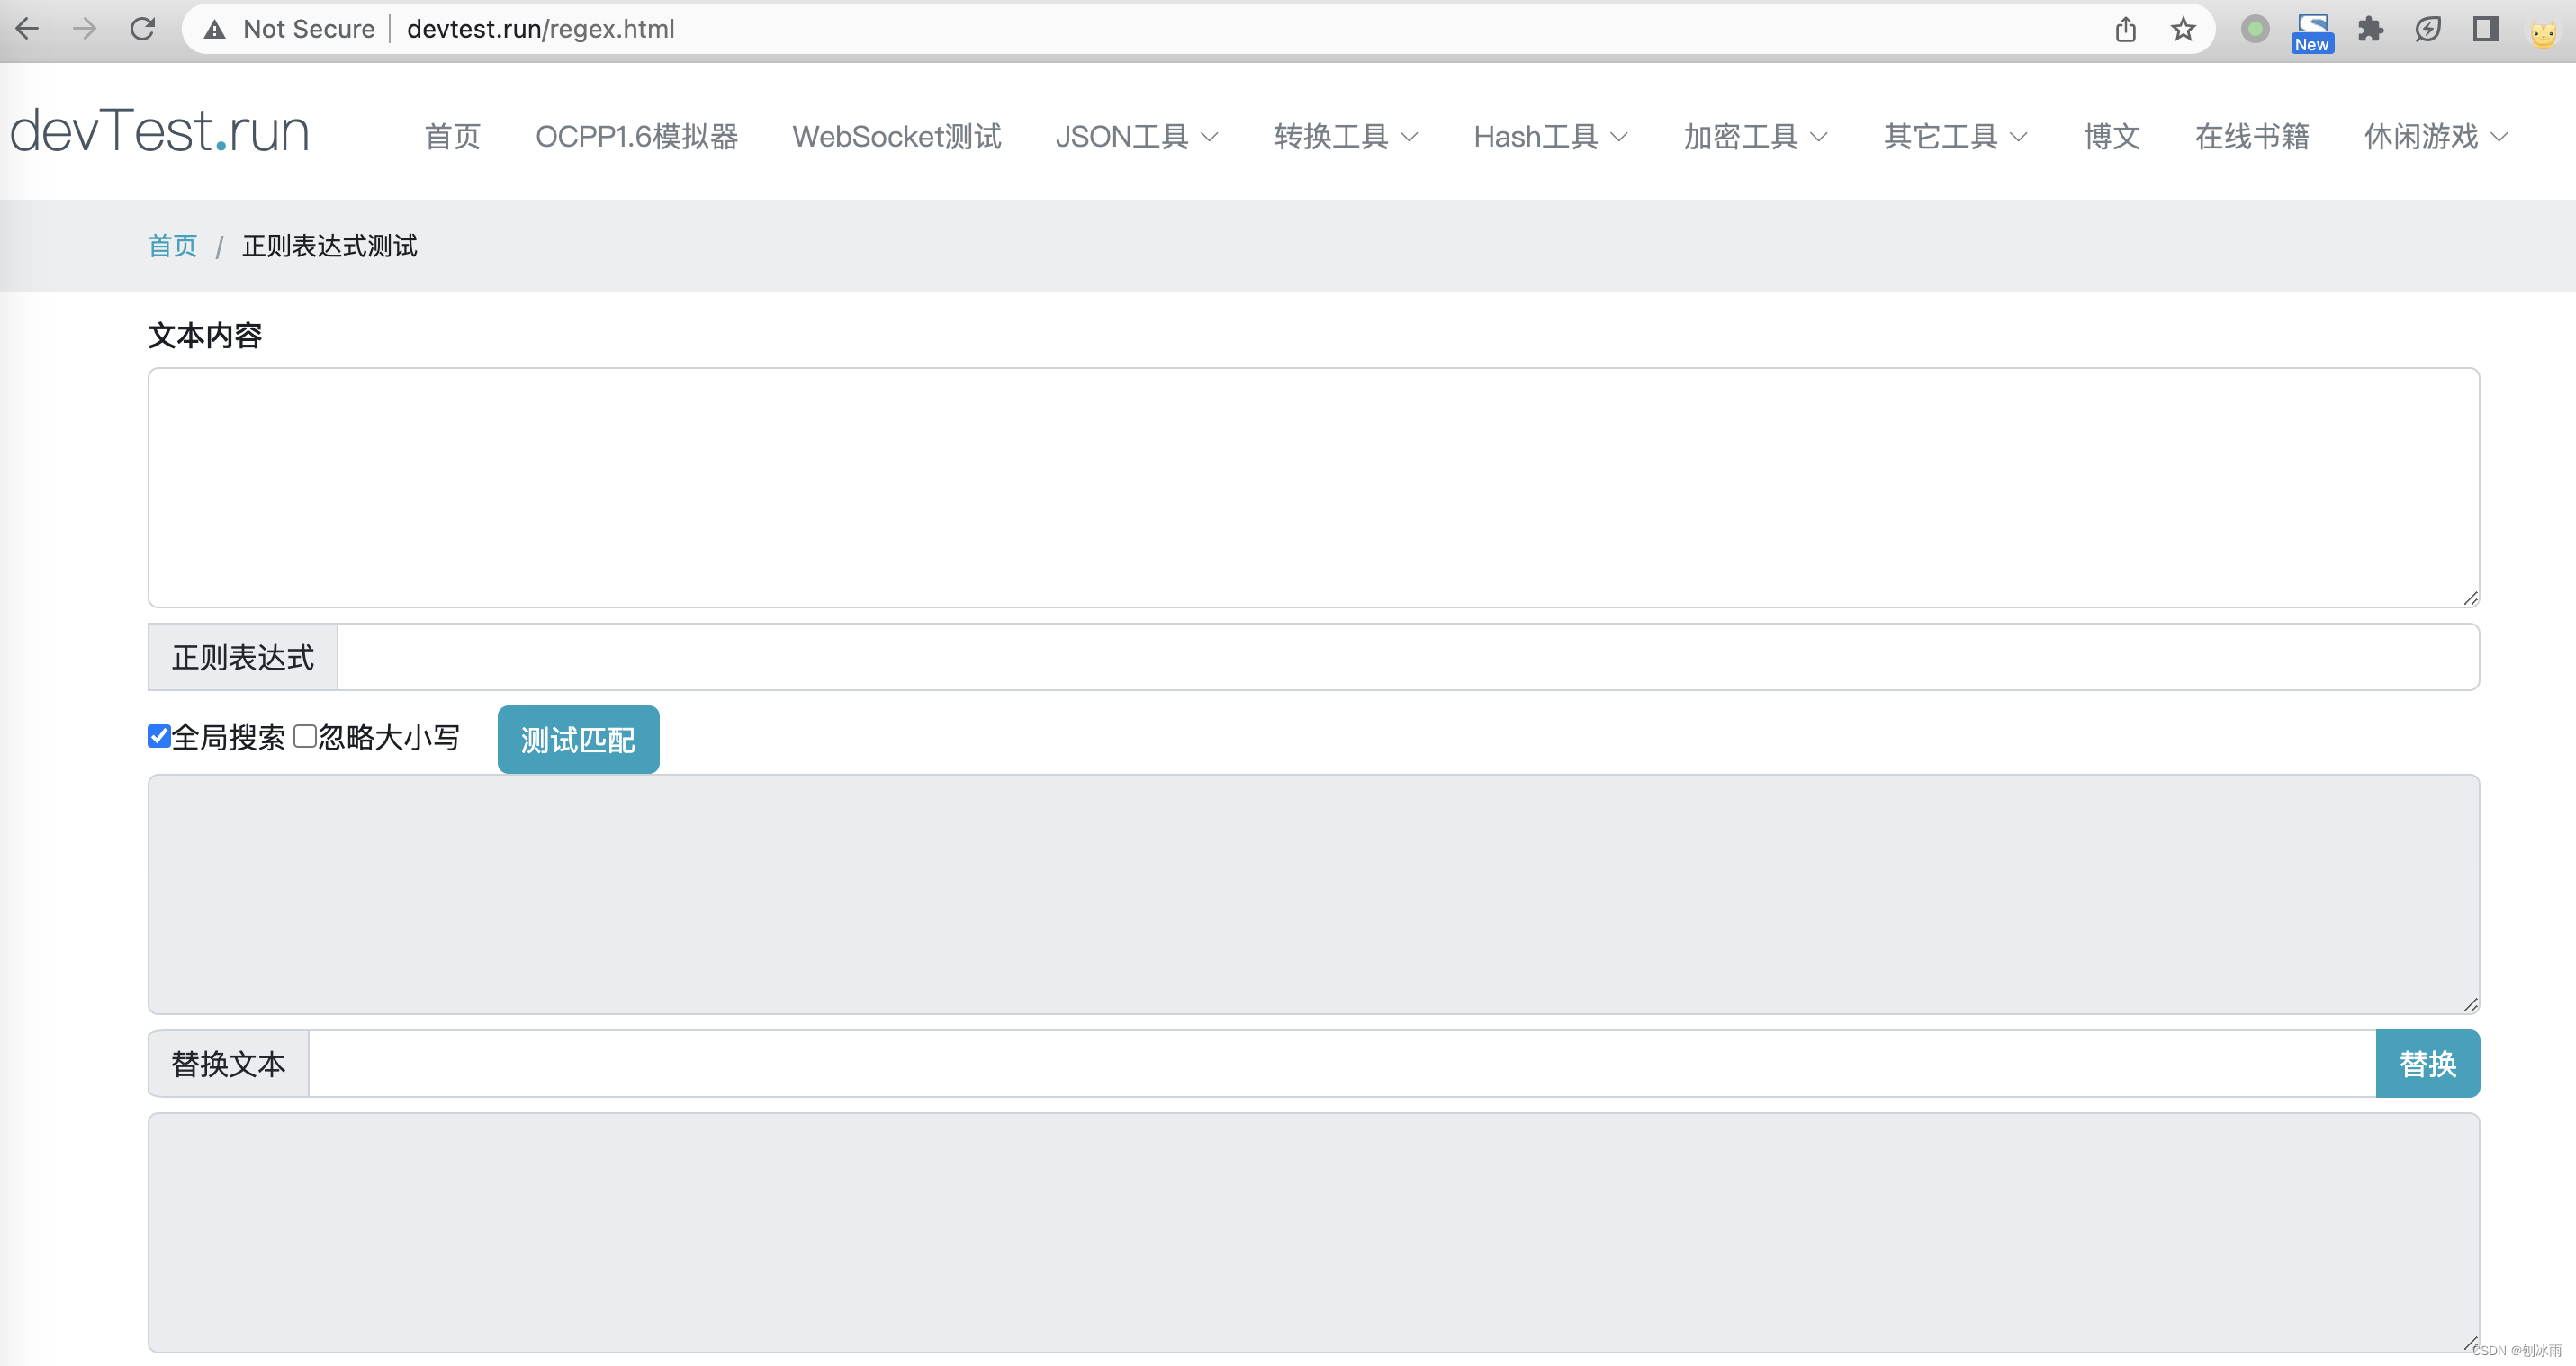Image resolution: width=2576 pixels, height=1366 pixels.
Task: Focus the 正则表达式 input field
Action: [x=1407, y=657]
